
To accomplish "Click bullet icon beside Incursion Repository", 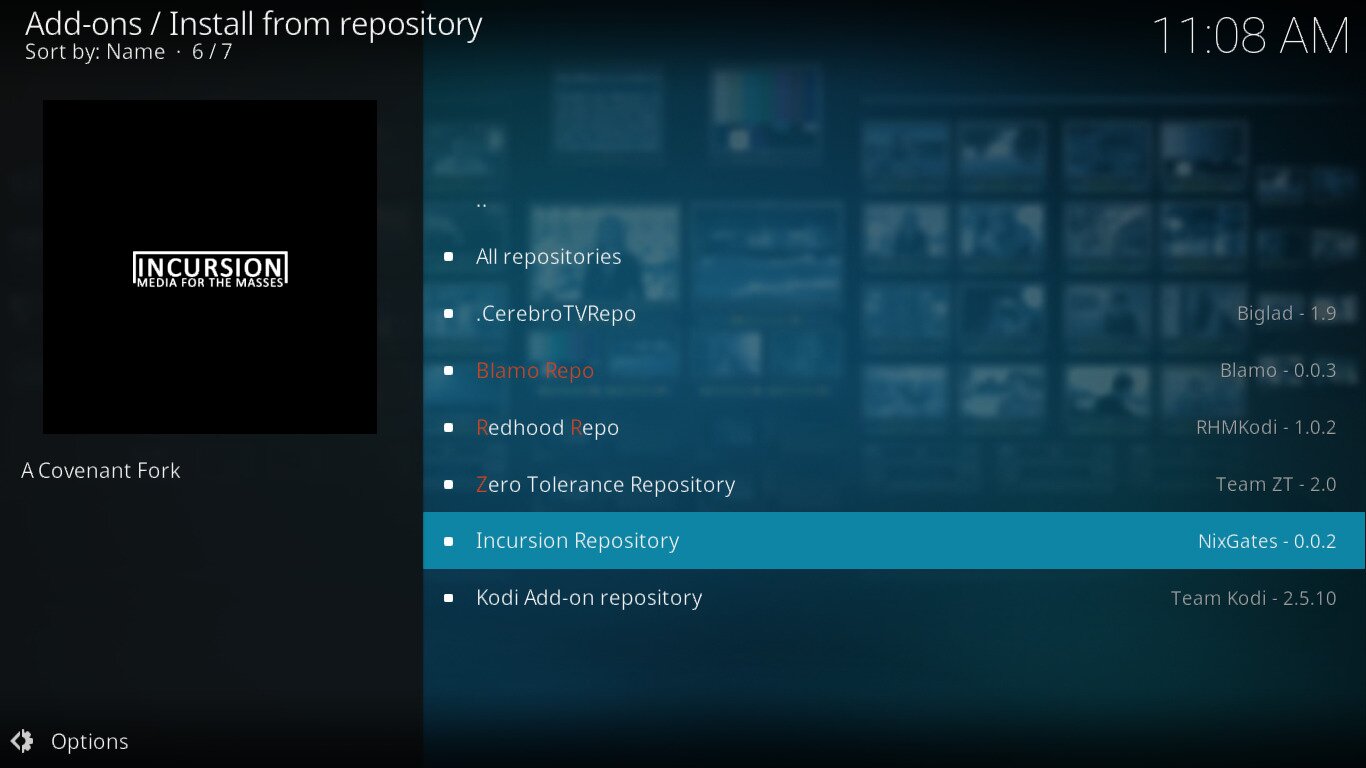I will click(448, 541).
